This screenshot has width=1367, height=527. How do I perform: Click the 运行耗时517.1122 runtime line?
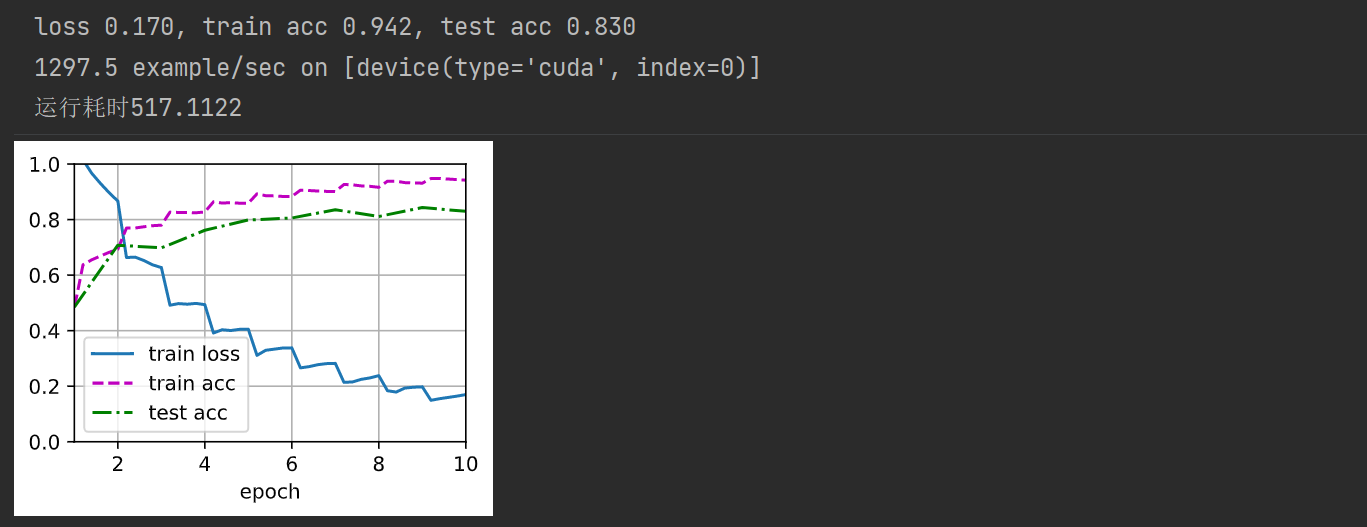click(x=138, y=108)
